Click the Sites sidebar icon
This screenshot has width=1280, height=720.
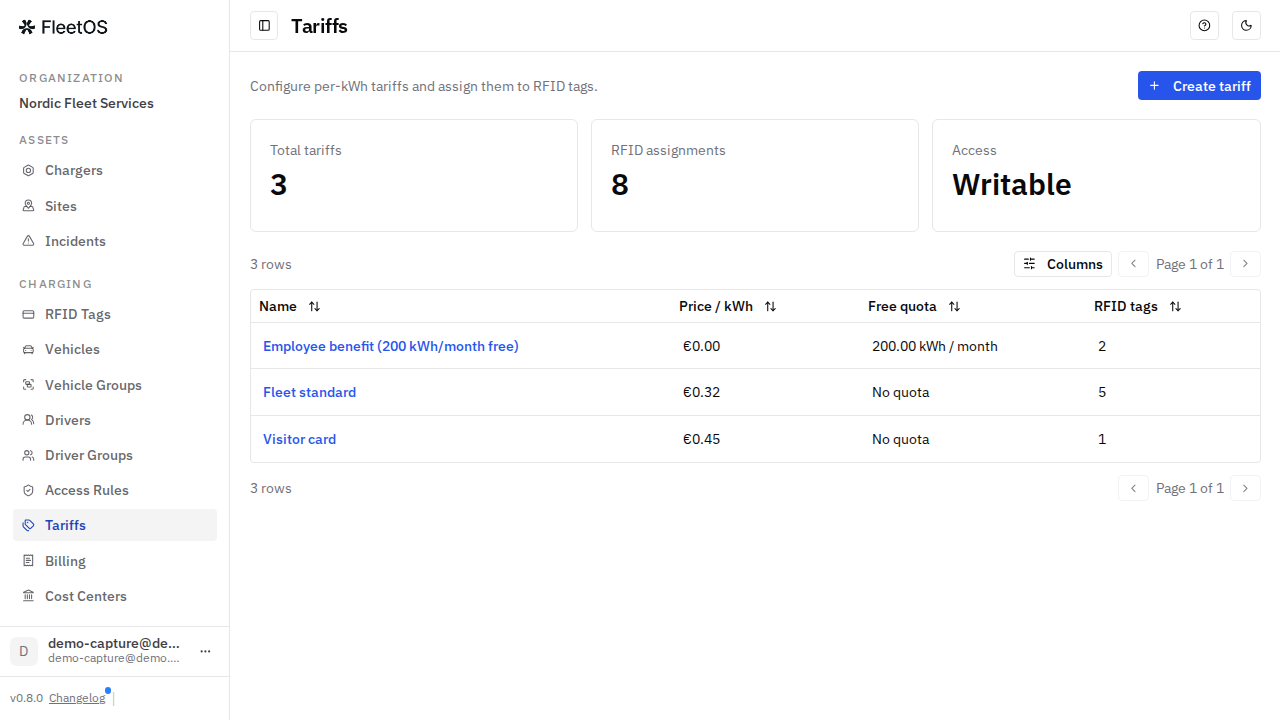[x=29, y=206]
